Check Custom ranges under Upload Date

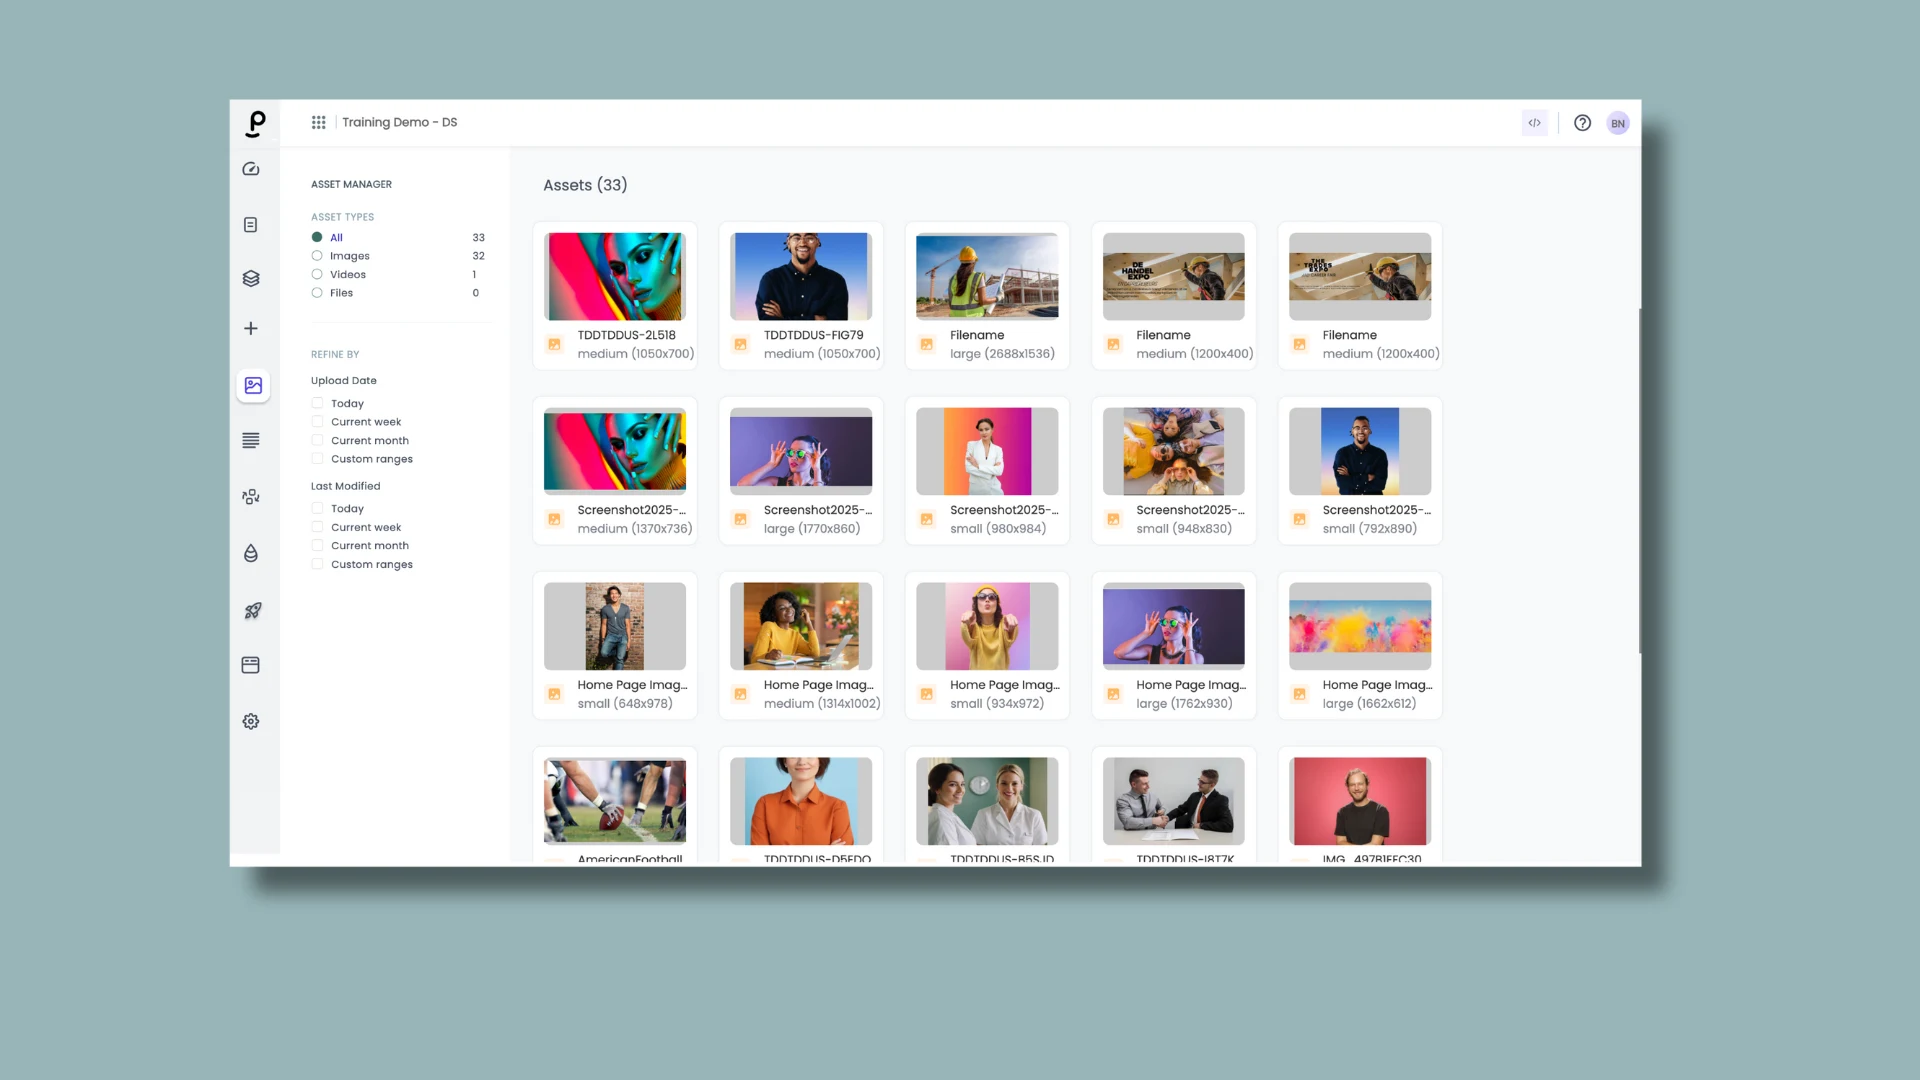coord(317,459)
